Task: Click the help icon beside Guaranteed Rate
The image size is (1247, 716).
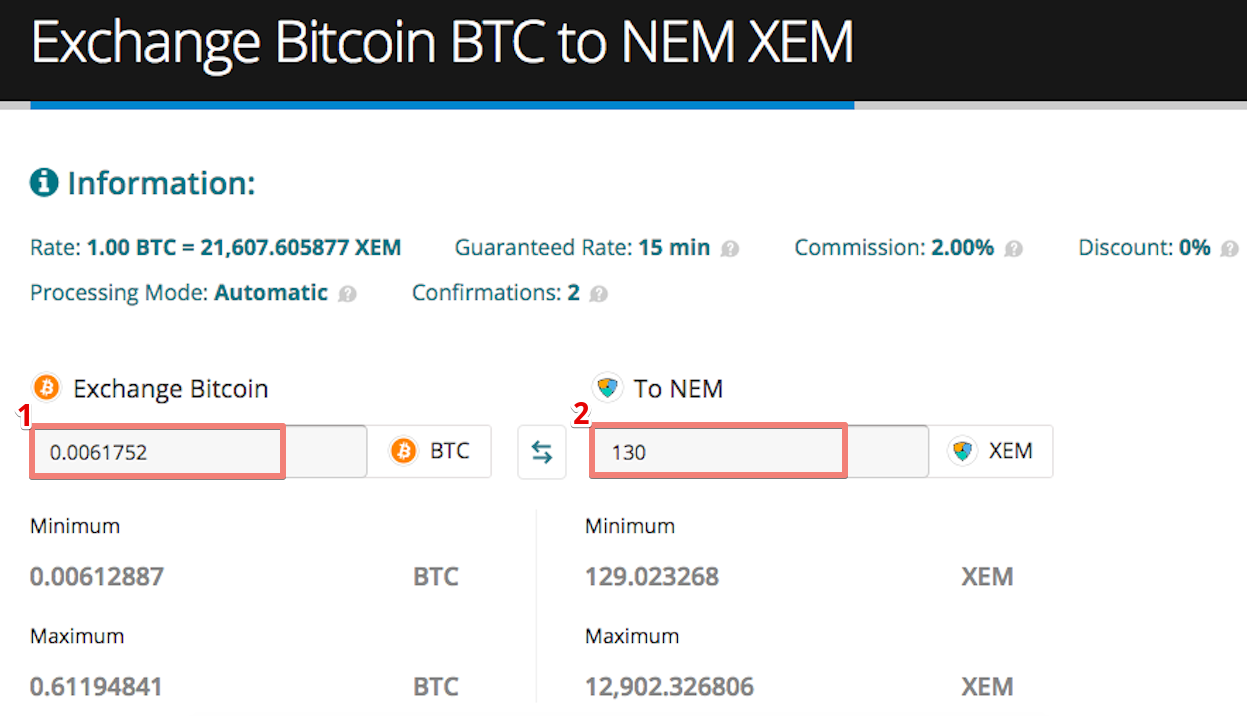Action: pyautogui.click(x=730, y=249)
